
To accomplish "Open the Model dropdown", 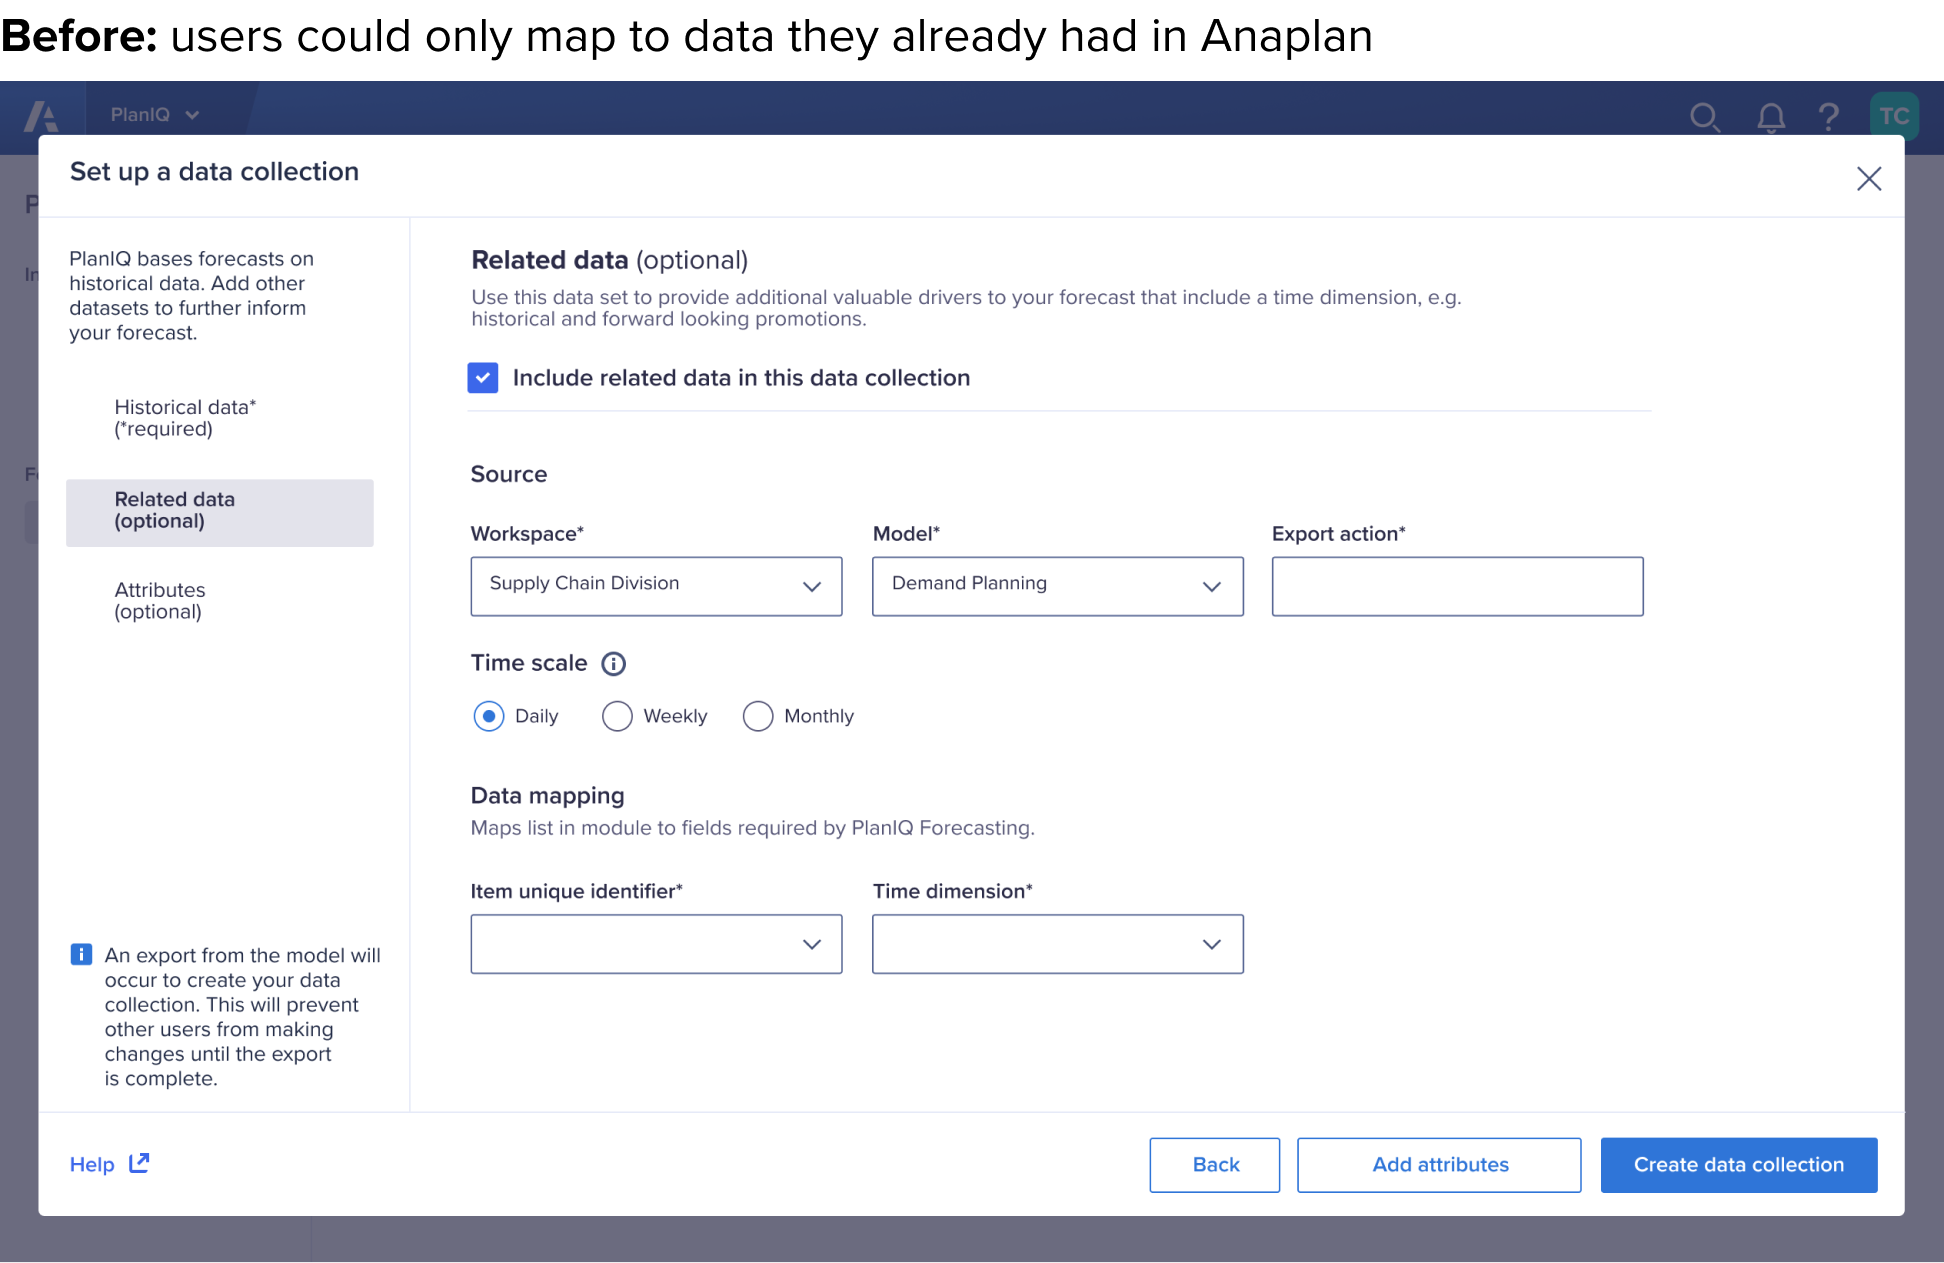I will 1057,586.
